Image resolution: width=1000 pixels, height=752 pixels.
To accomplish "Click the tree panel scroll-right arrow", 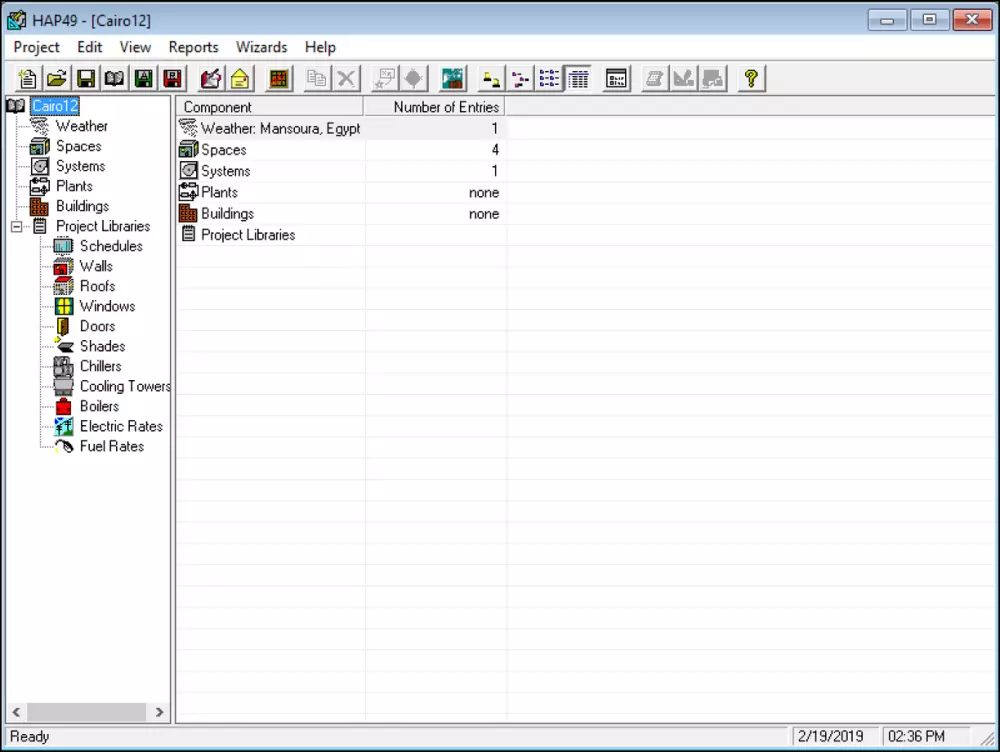I will coord(159,712).
